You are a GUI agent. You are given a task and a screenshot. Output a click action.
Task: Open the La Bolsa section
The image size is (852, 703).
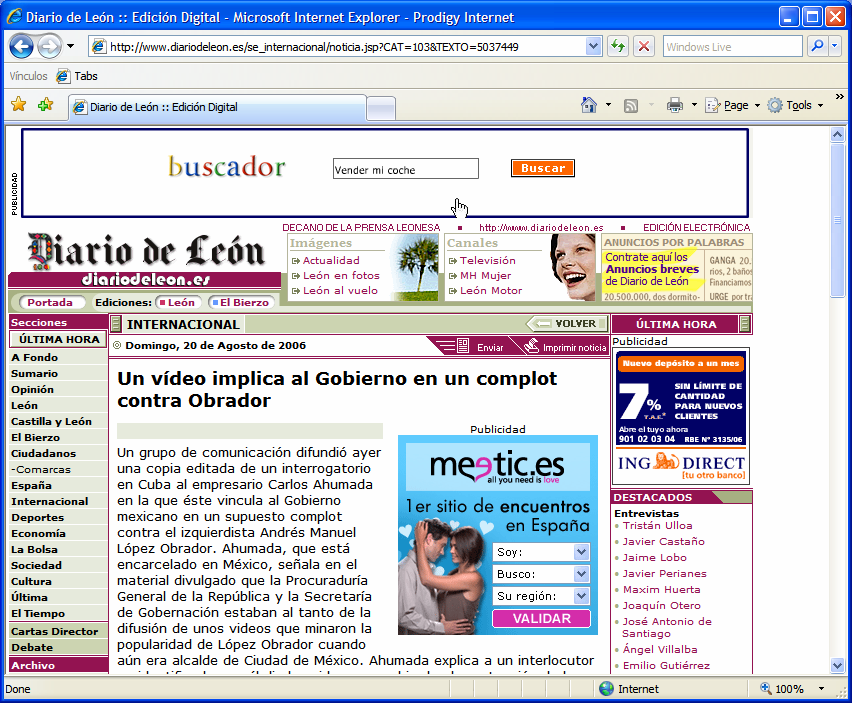click(34, 550)
